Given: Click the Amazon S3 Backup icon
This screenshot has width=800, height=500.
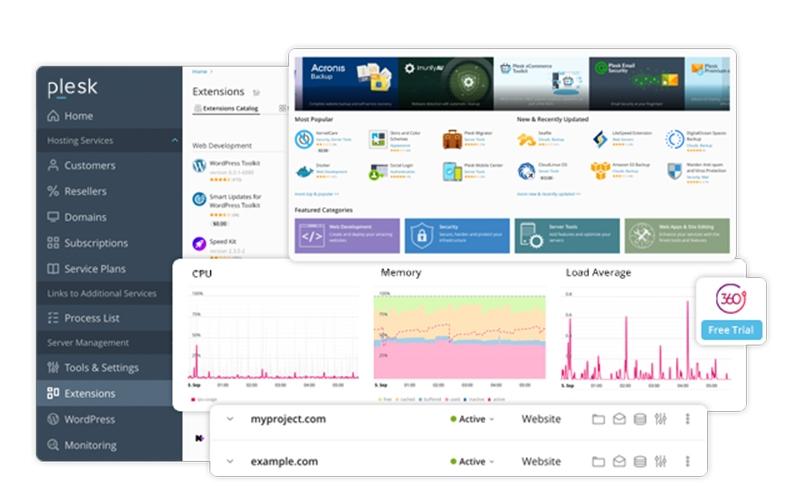Looking at the screenshot, I should tap(600, 171).
